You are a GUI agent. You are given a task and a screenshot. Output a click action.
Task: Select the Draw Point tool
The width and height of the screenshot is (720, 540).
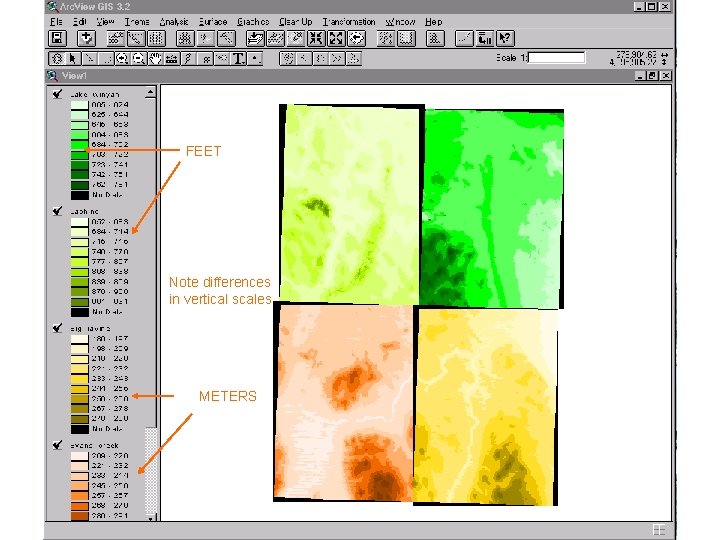[x=255, y=59]
